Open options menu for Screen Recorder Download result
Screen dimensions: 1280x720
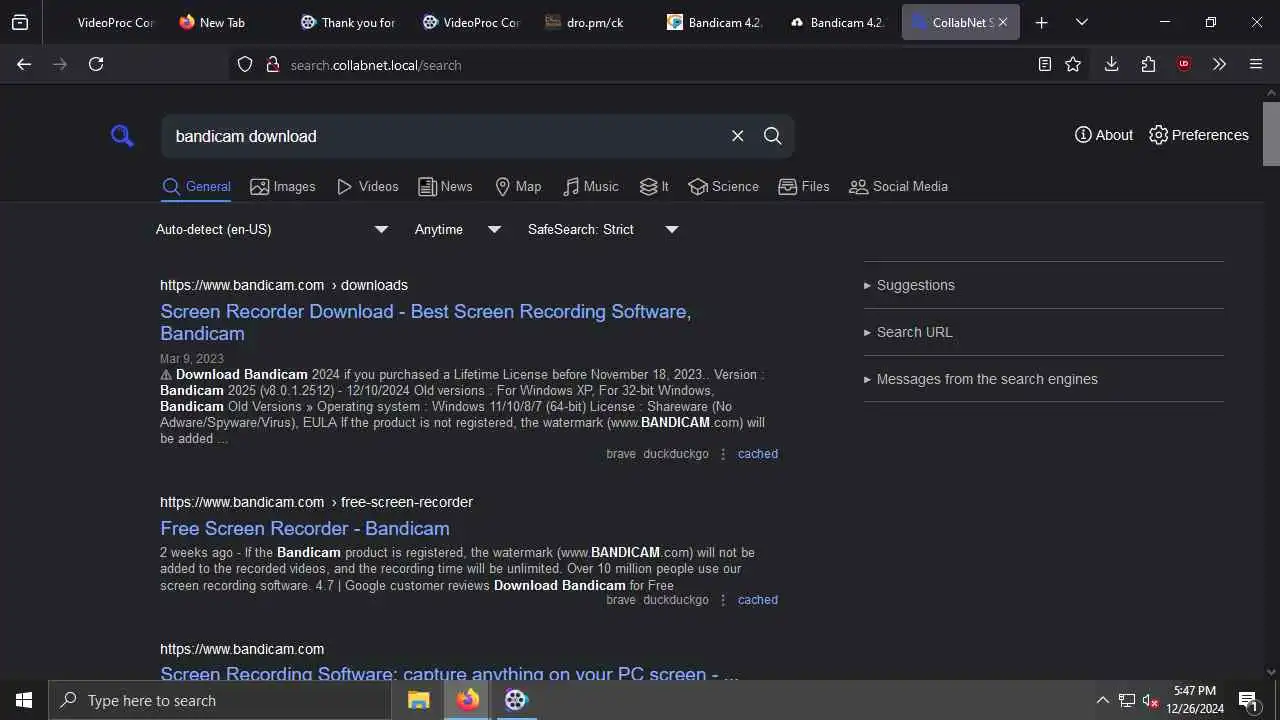[x=723, y=454]
